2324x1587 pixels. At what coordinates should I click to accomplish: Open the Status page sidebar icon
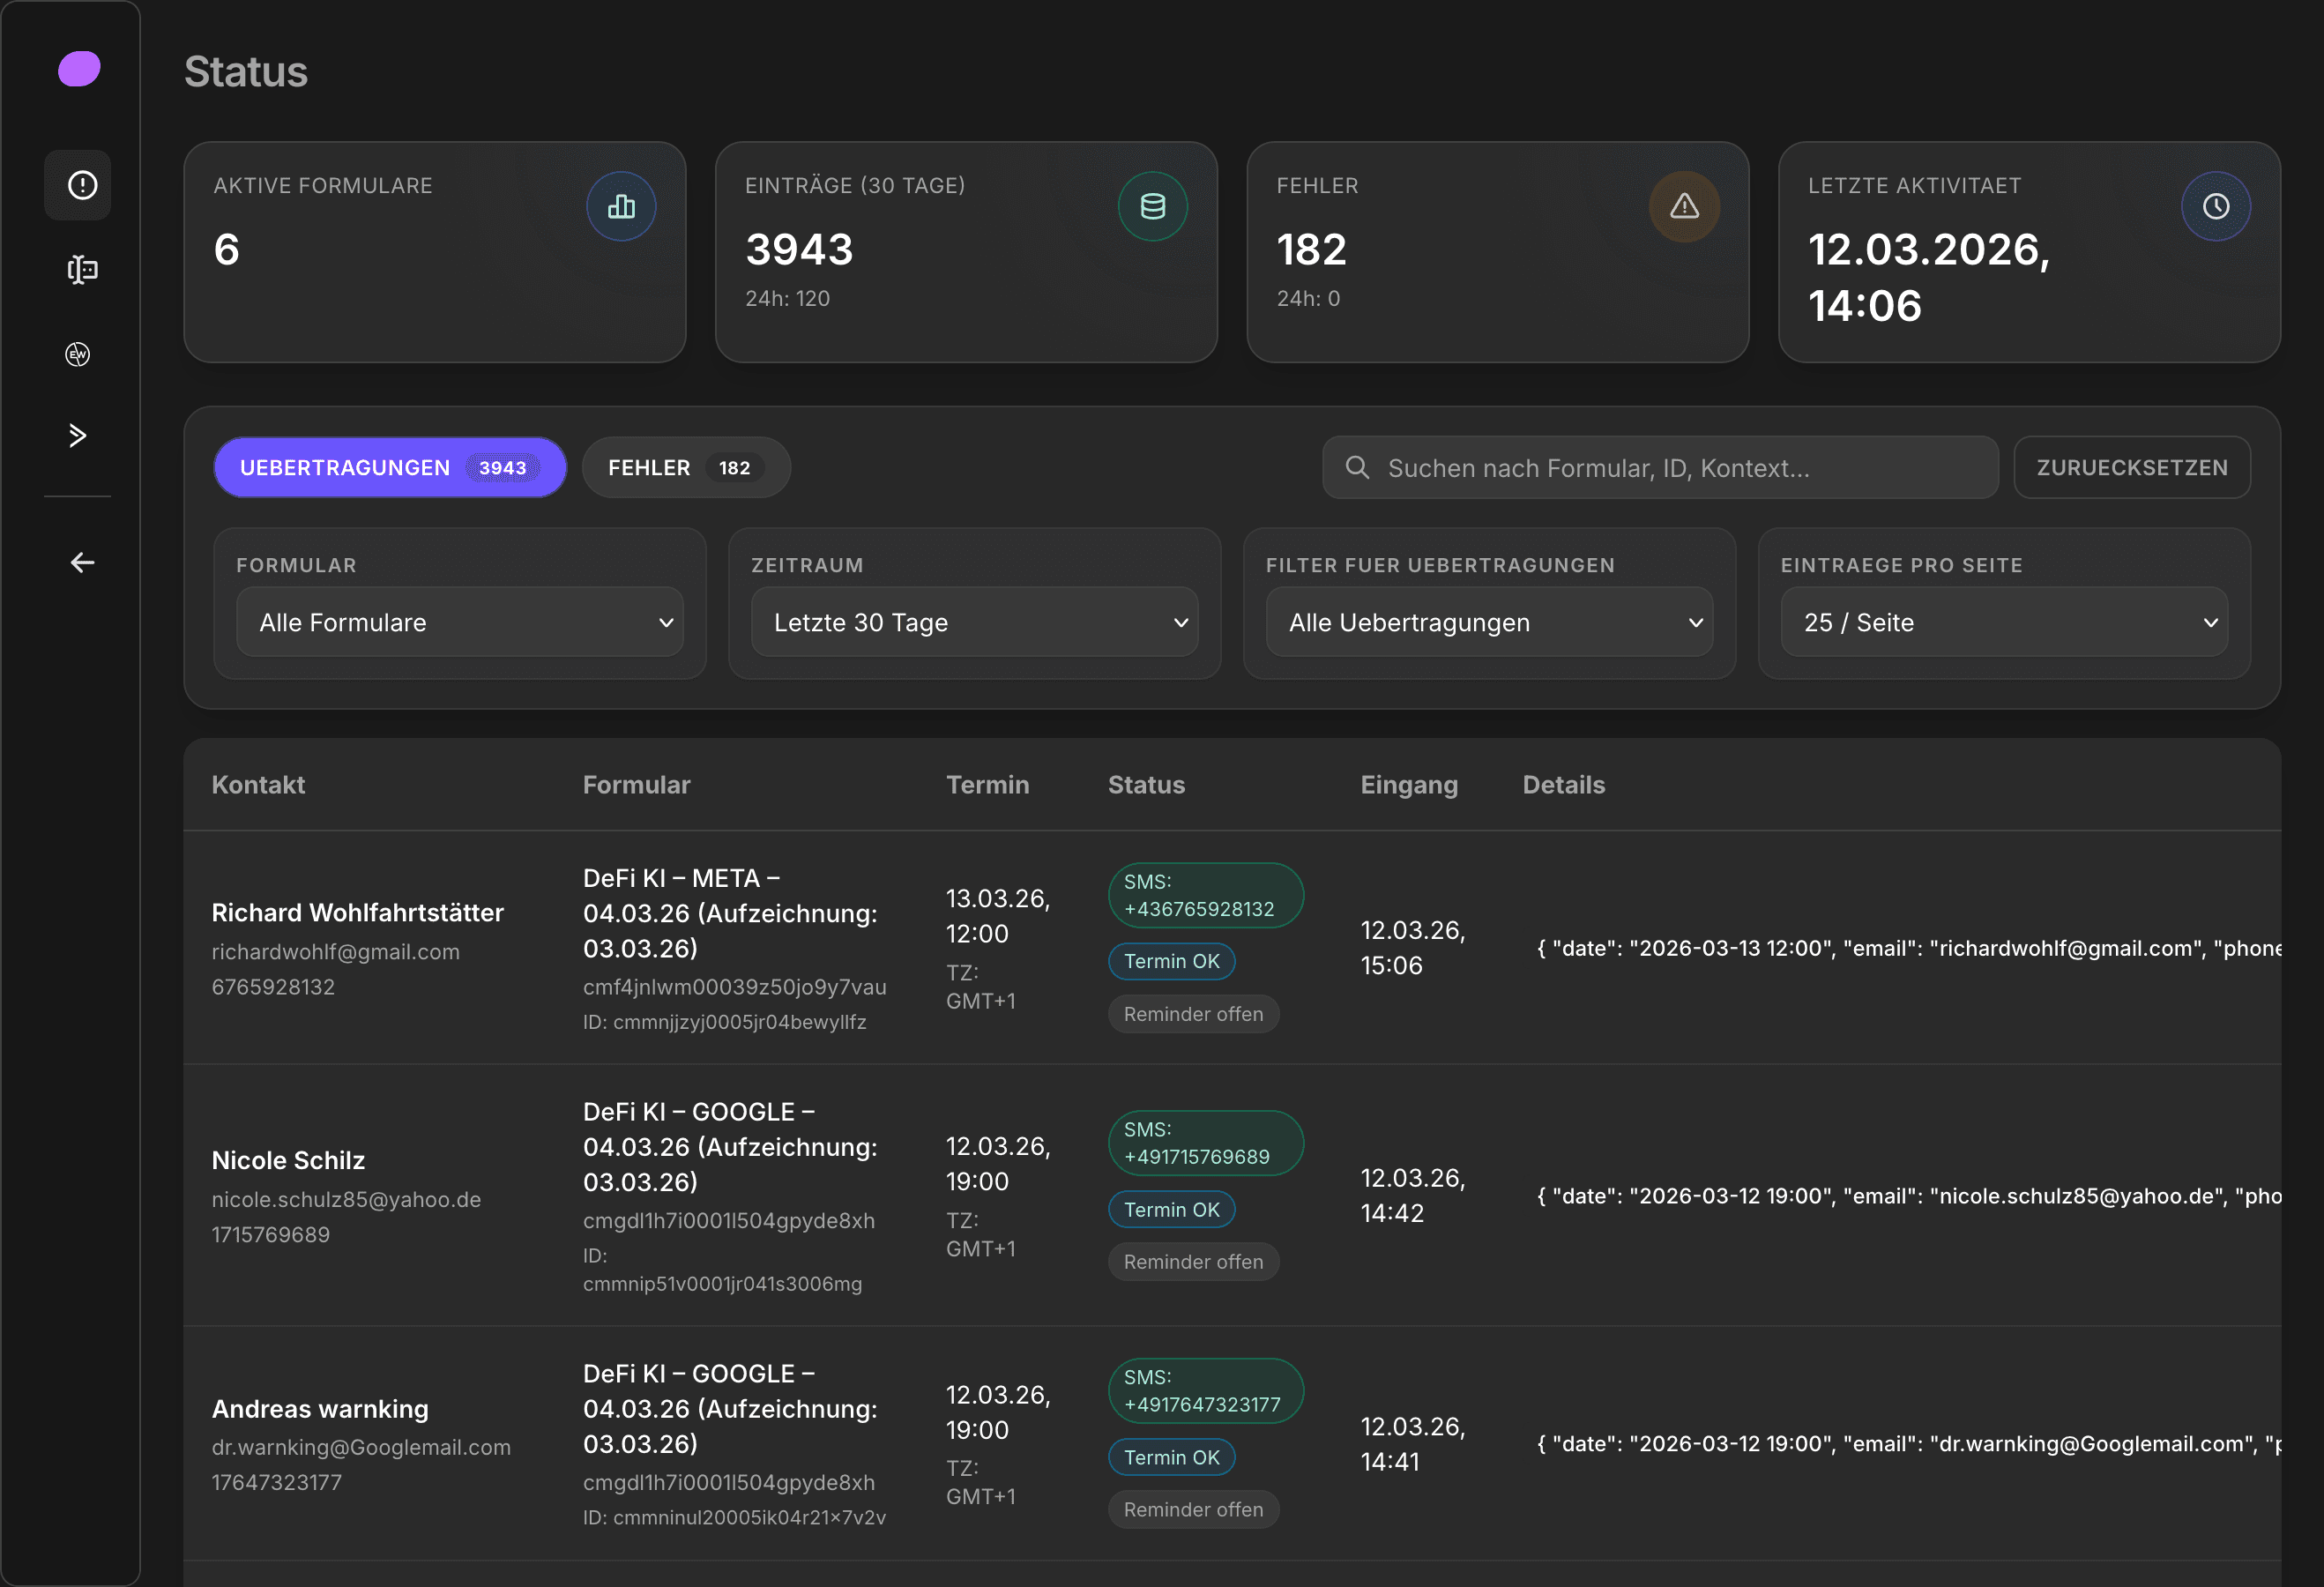(78, 185)
